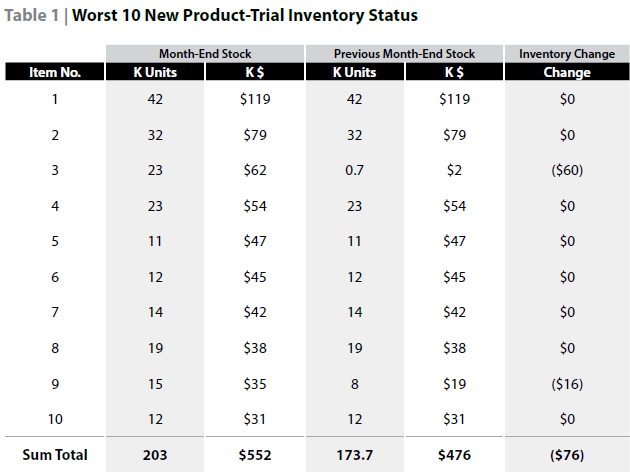Viewport: 630px width, 473px height.
Task: Click the 'Inventory Change' group header
Action: (566, 54)
